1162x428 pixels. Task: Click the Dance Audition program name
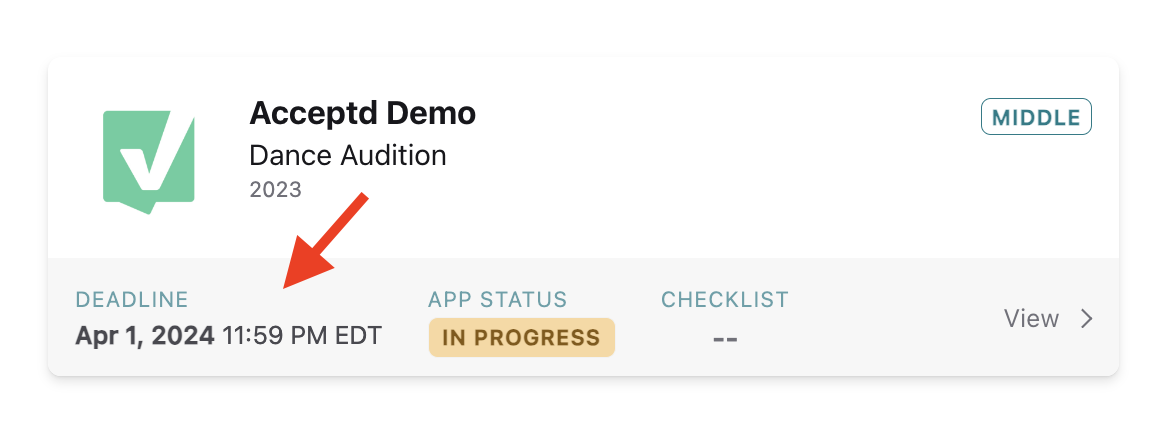pos(348,156)
